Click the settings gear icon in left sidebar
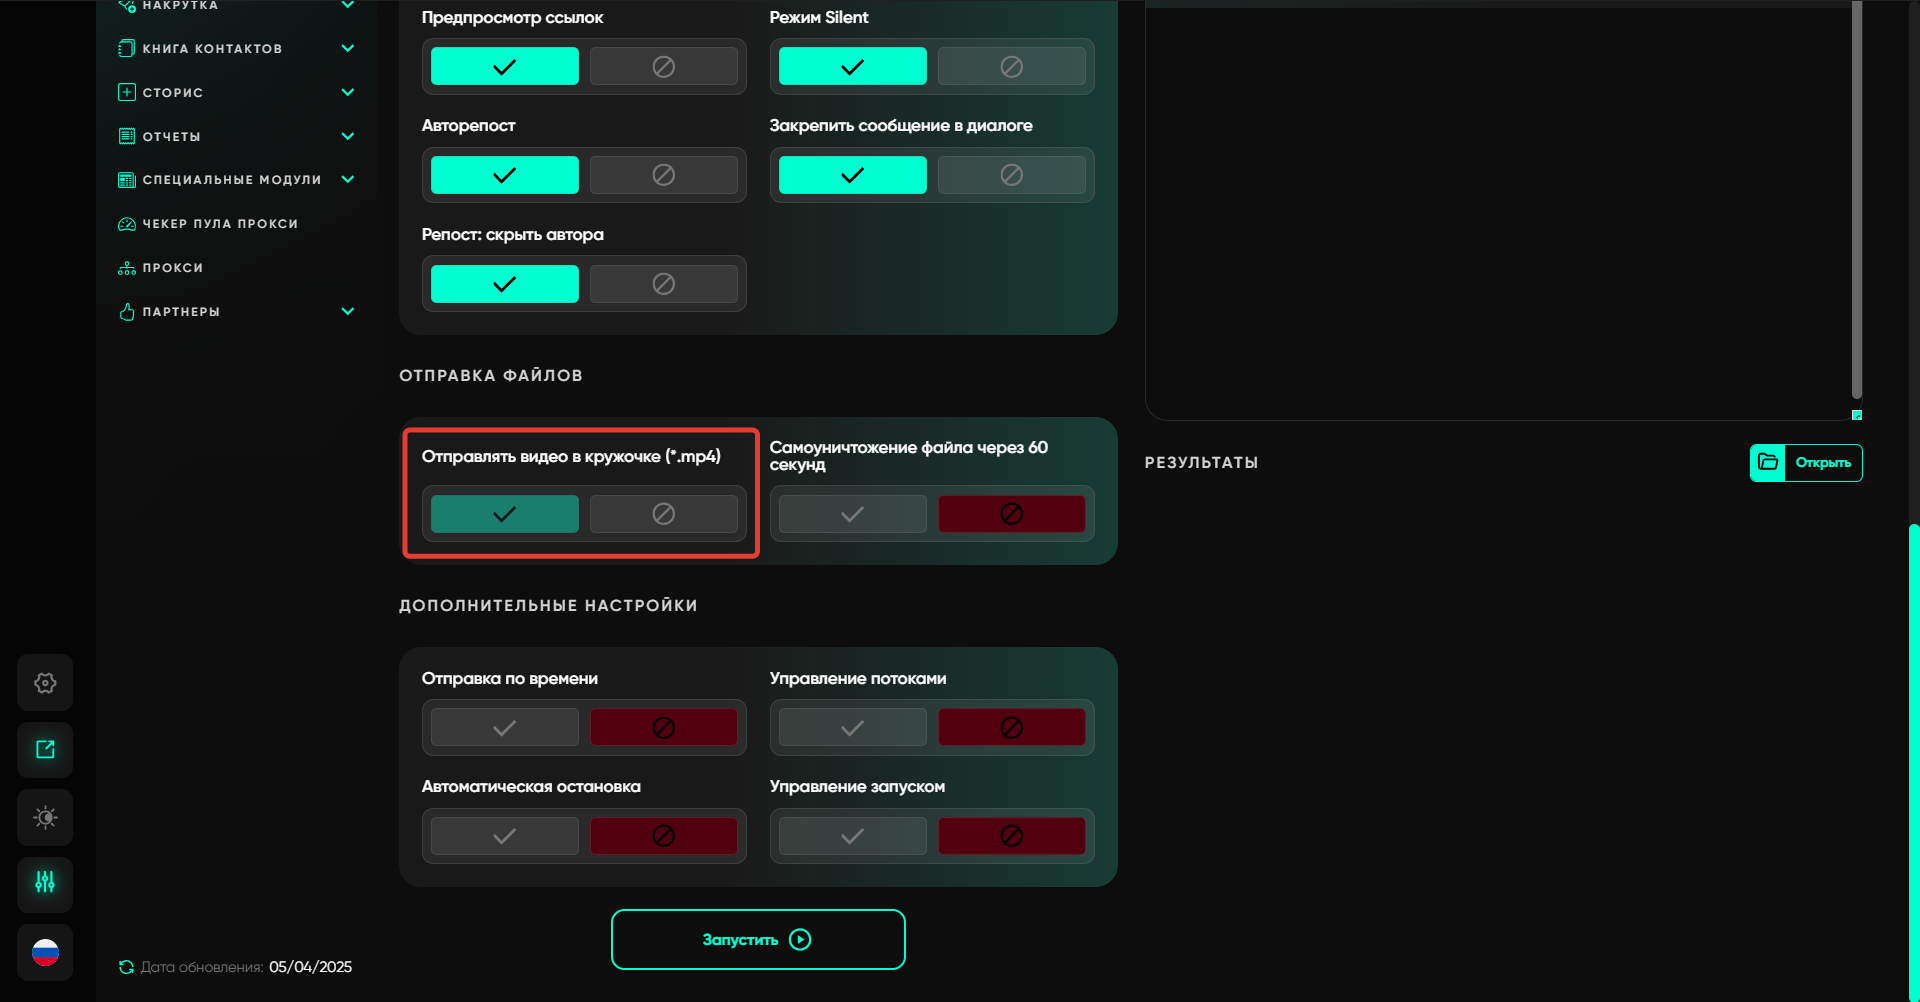 tap(45, 683)
